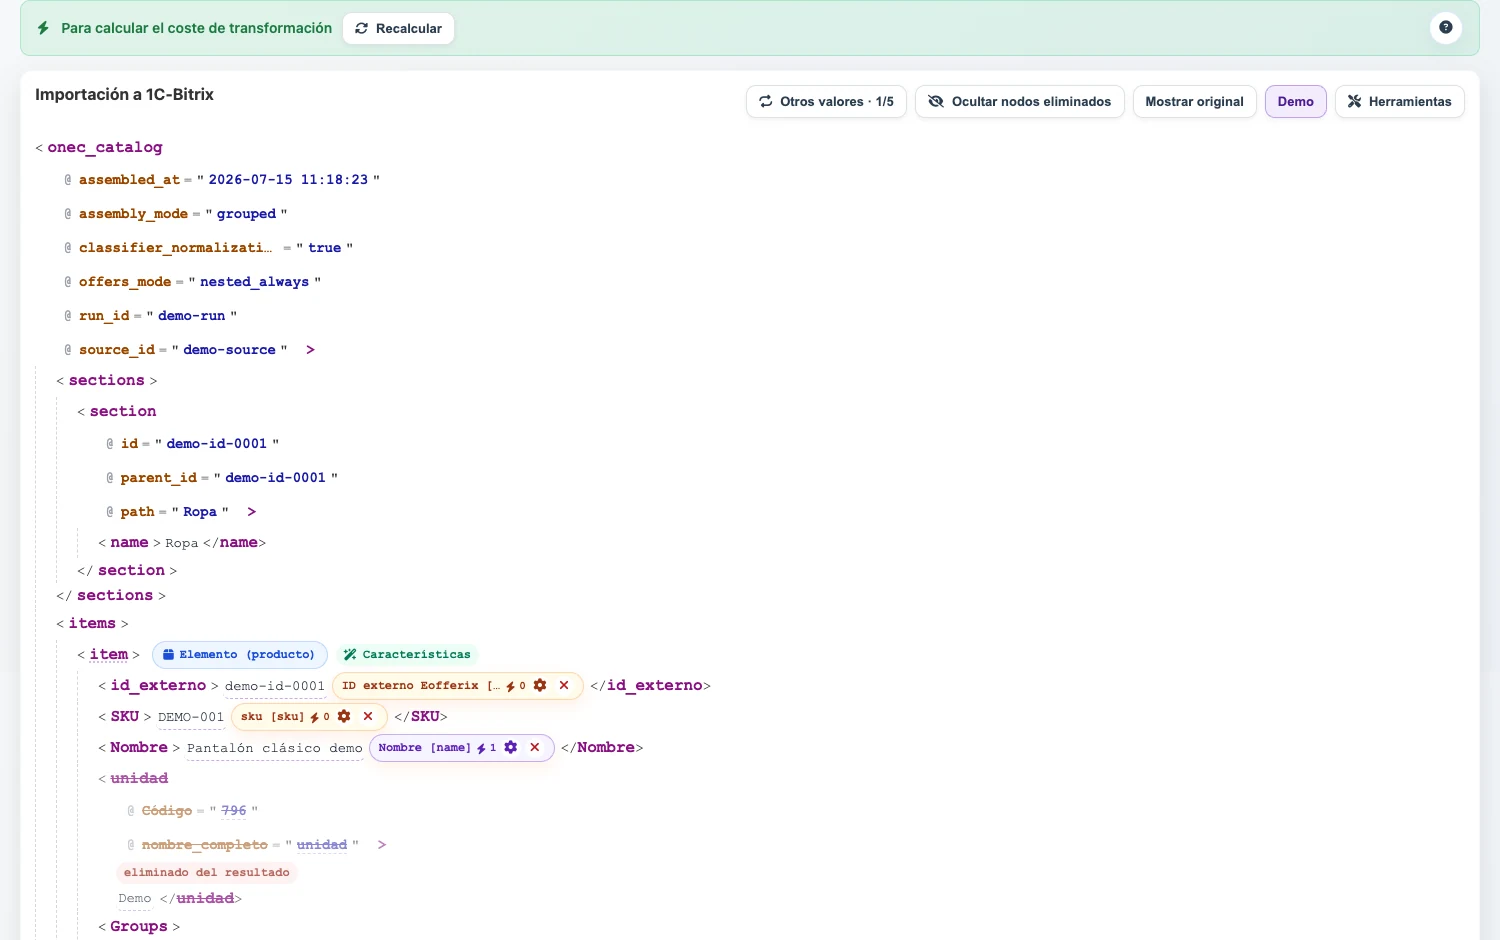Click the name node inside section

click(x=129, y=542)
